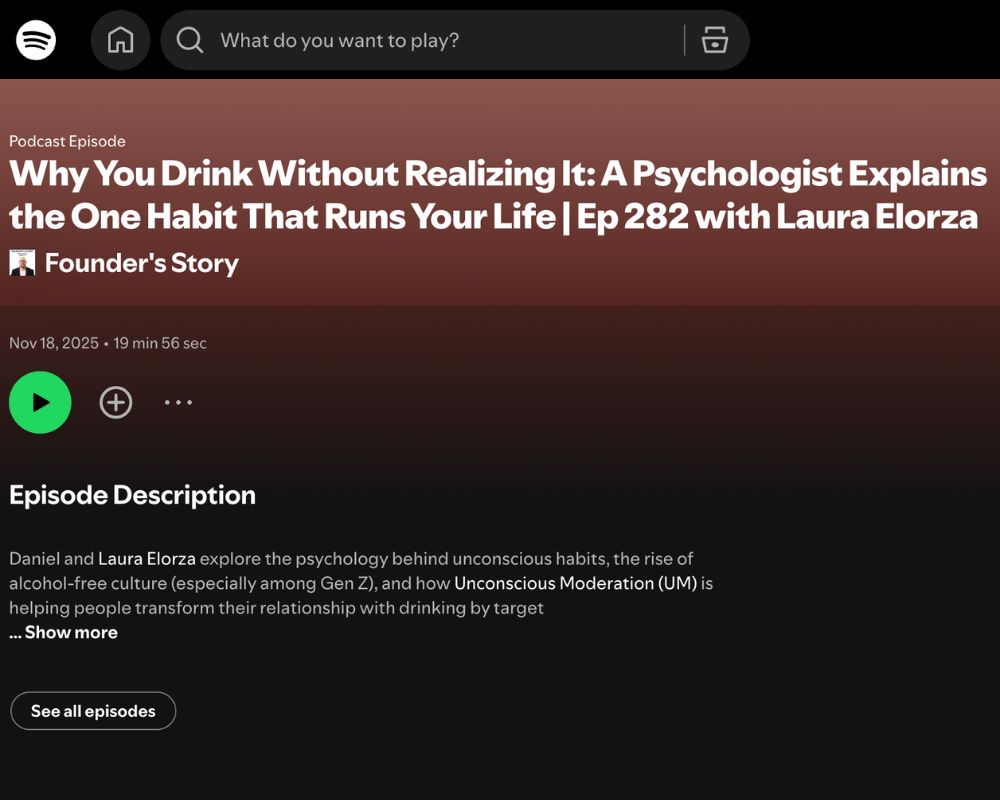Click the Founder's Story cover thumbnail

[x=22, y=263]
